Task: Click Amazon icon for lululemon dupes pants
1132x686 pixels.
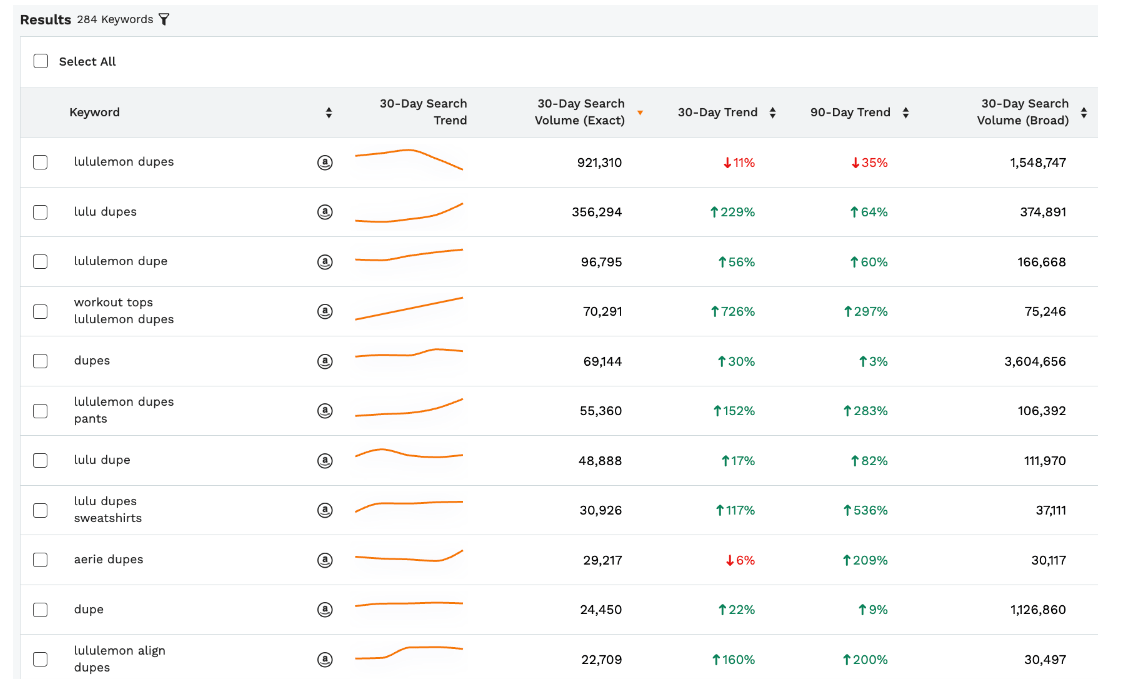Action: [x=325, y=411]
